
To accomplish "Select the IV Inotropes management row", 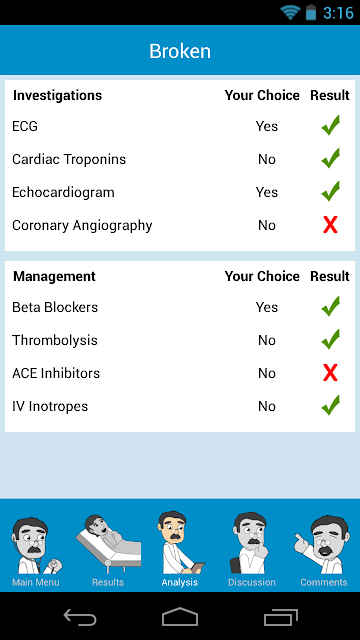I will click(x=180, y=407).
